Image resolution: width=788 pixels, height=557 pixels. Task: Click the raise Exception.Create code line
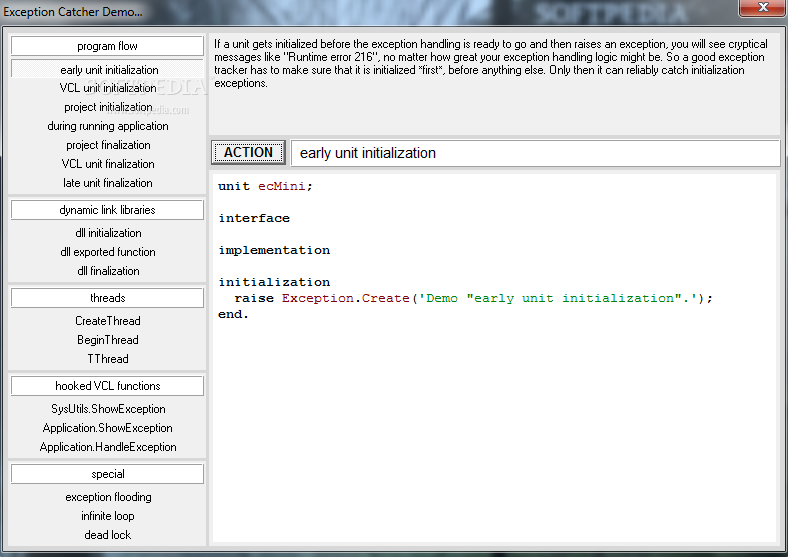click(473, 298)
